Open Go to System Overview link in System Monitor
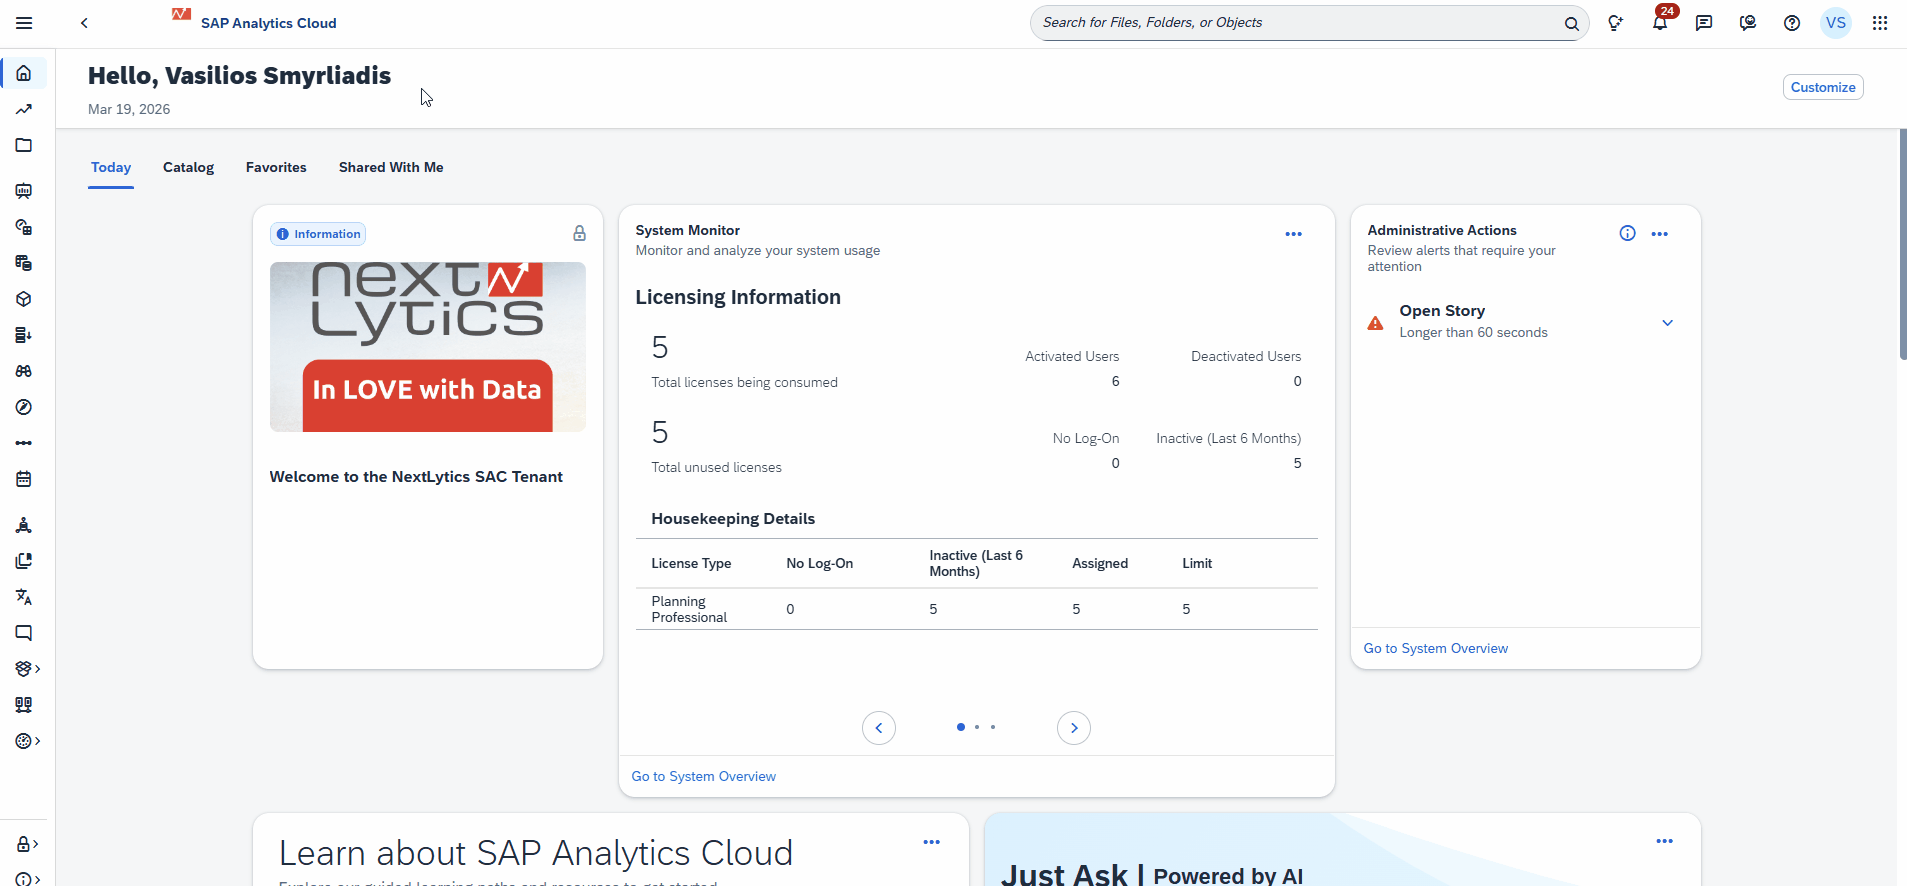1907x886 pixels. [703, 776]
